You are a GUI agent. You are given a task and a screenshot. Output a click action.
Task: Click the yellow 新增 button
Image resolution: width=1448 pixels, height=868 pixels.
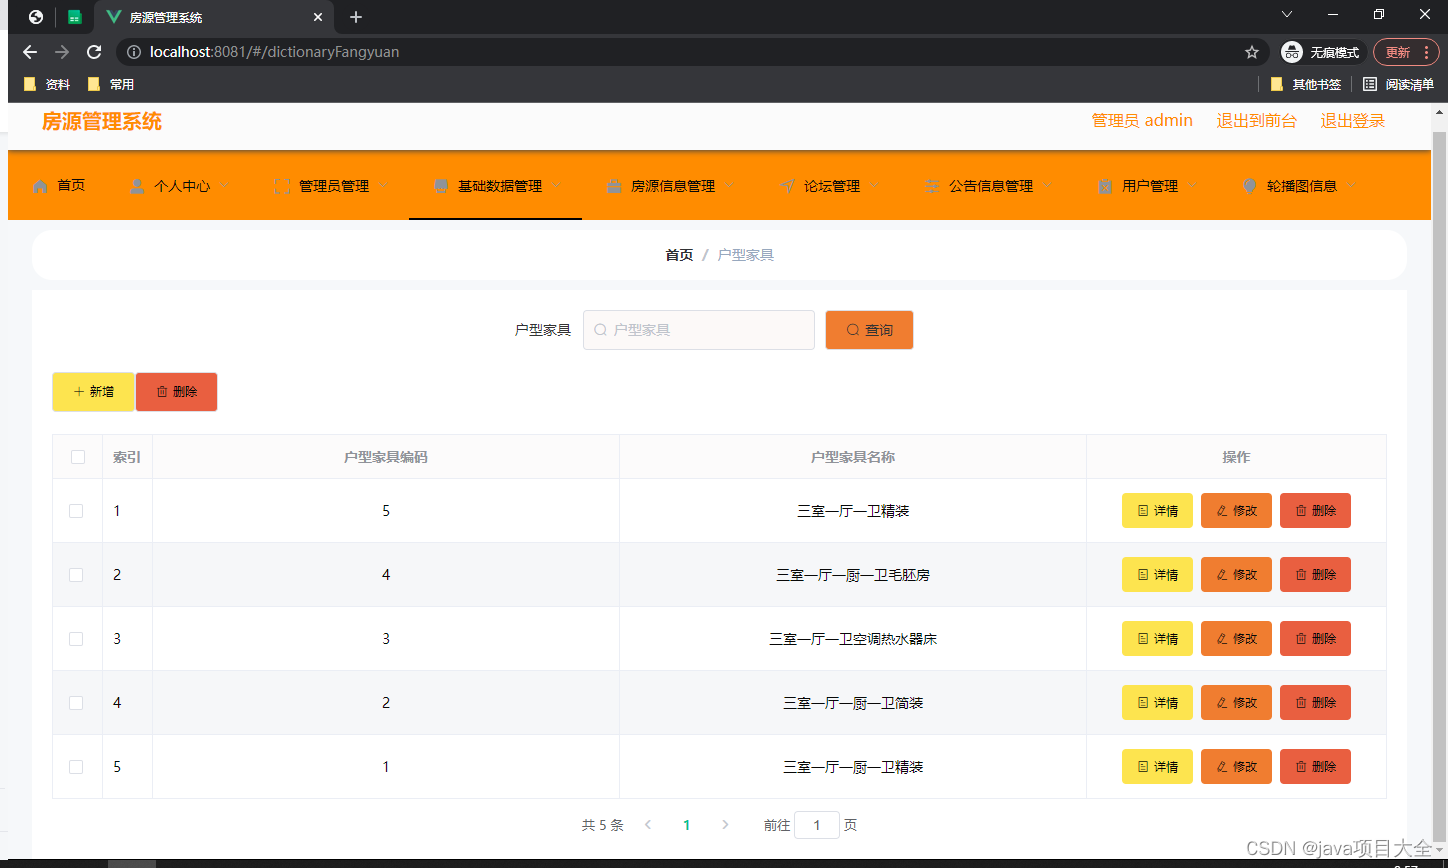pyautogui.click(x=93, y=392)
